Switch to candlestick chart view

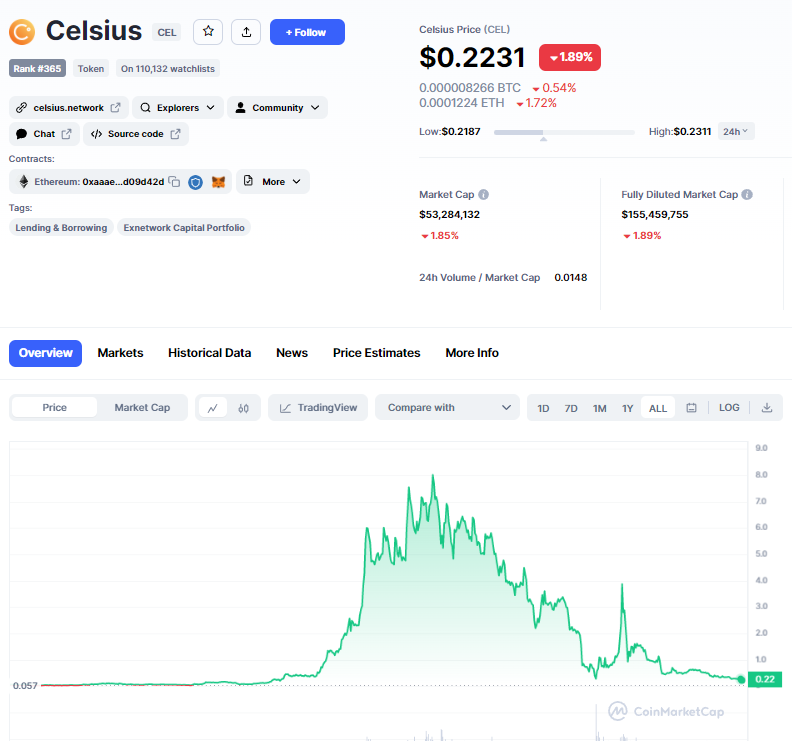point(243,408)
